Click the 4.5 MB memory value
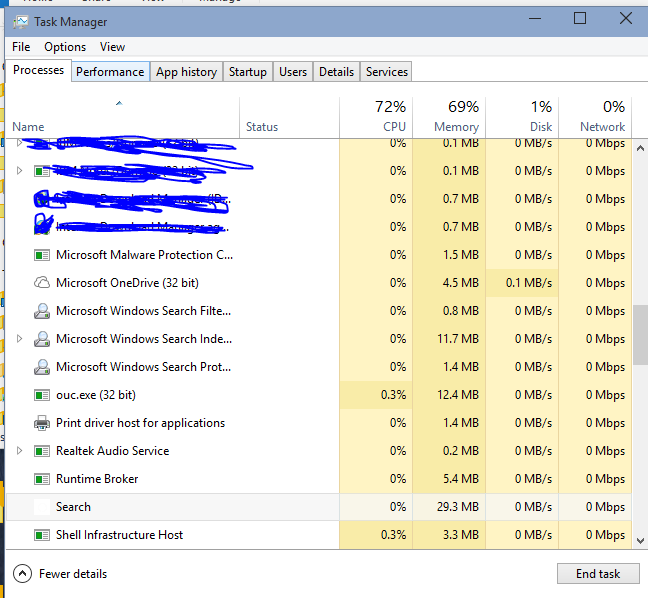648x598 pixels. tap(461, 283)
